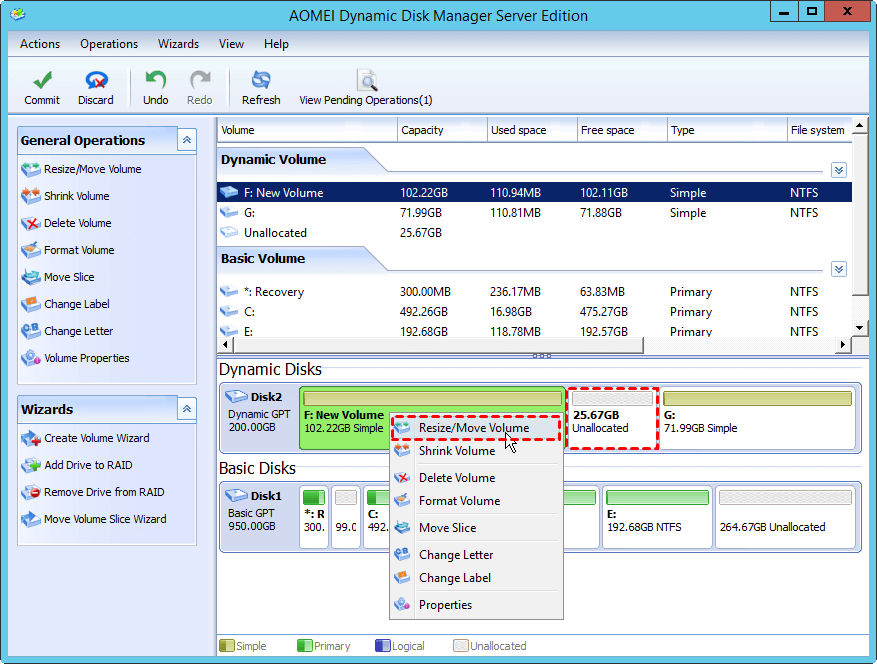Click horizontal scrollbar right arrow

[x=843, y=345]
